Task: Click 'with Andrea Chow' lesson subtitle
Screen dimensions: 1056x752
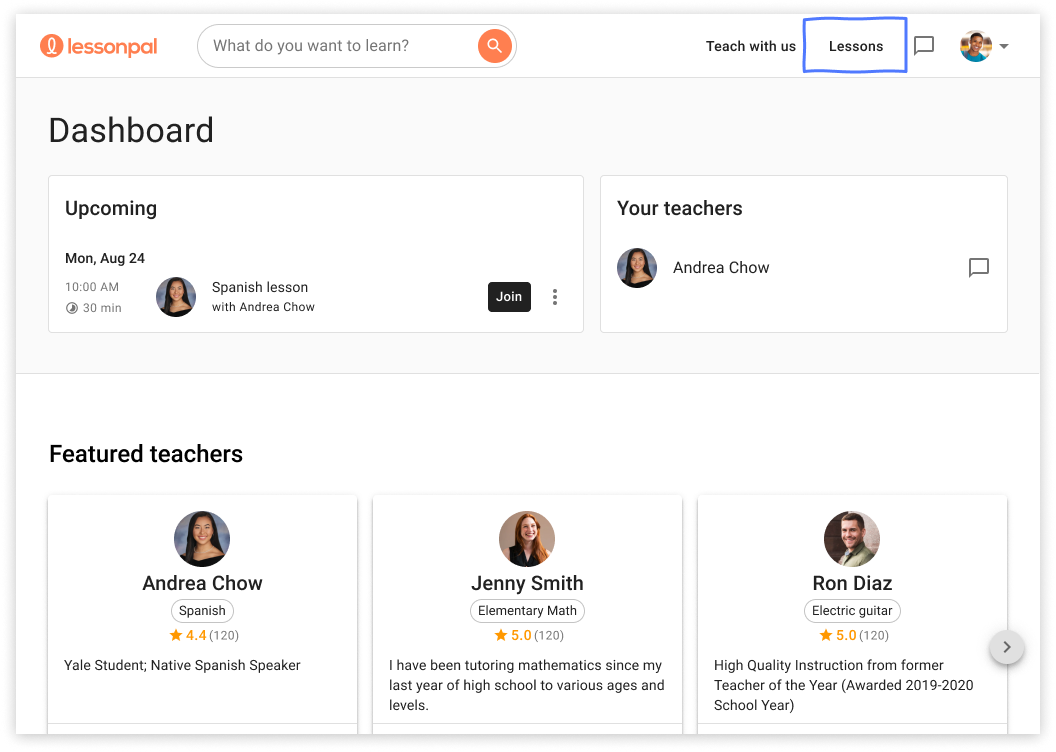Action: [x=263, y=307]
